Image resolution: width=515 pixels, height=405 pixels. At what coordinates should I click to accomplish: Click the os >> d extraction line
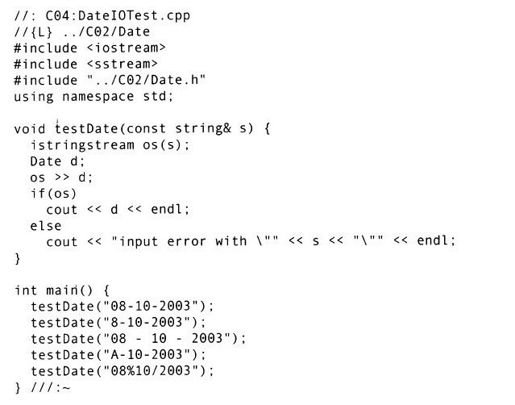tap(61, 177)
